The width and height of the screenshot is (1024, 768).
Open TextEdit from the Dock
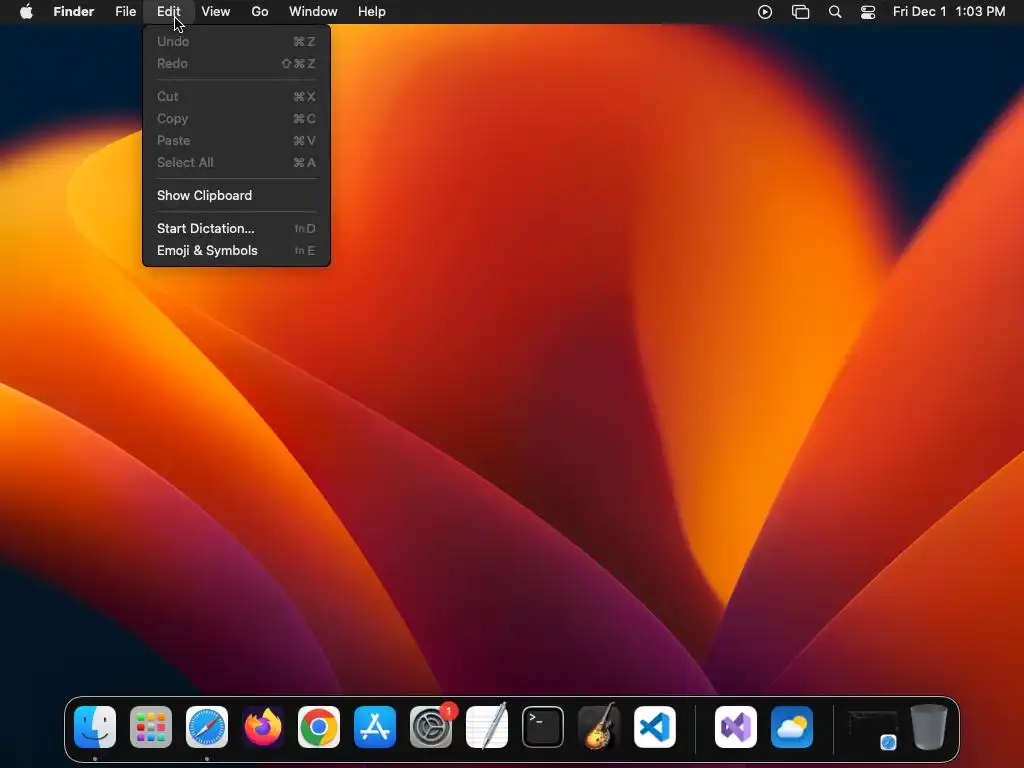pos(487,727)
